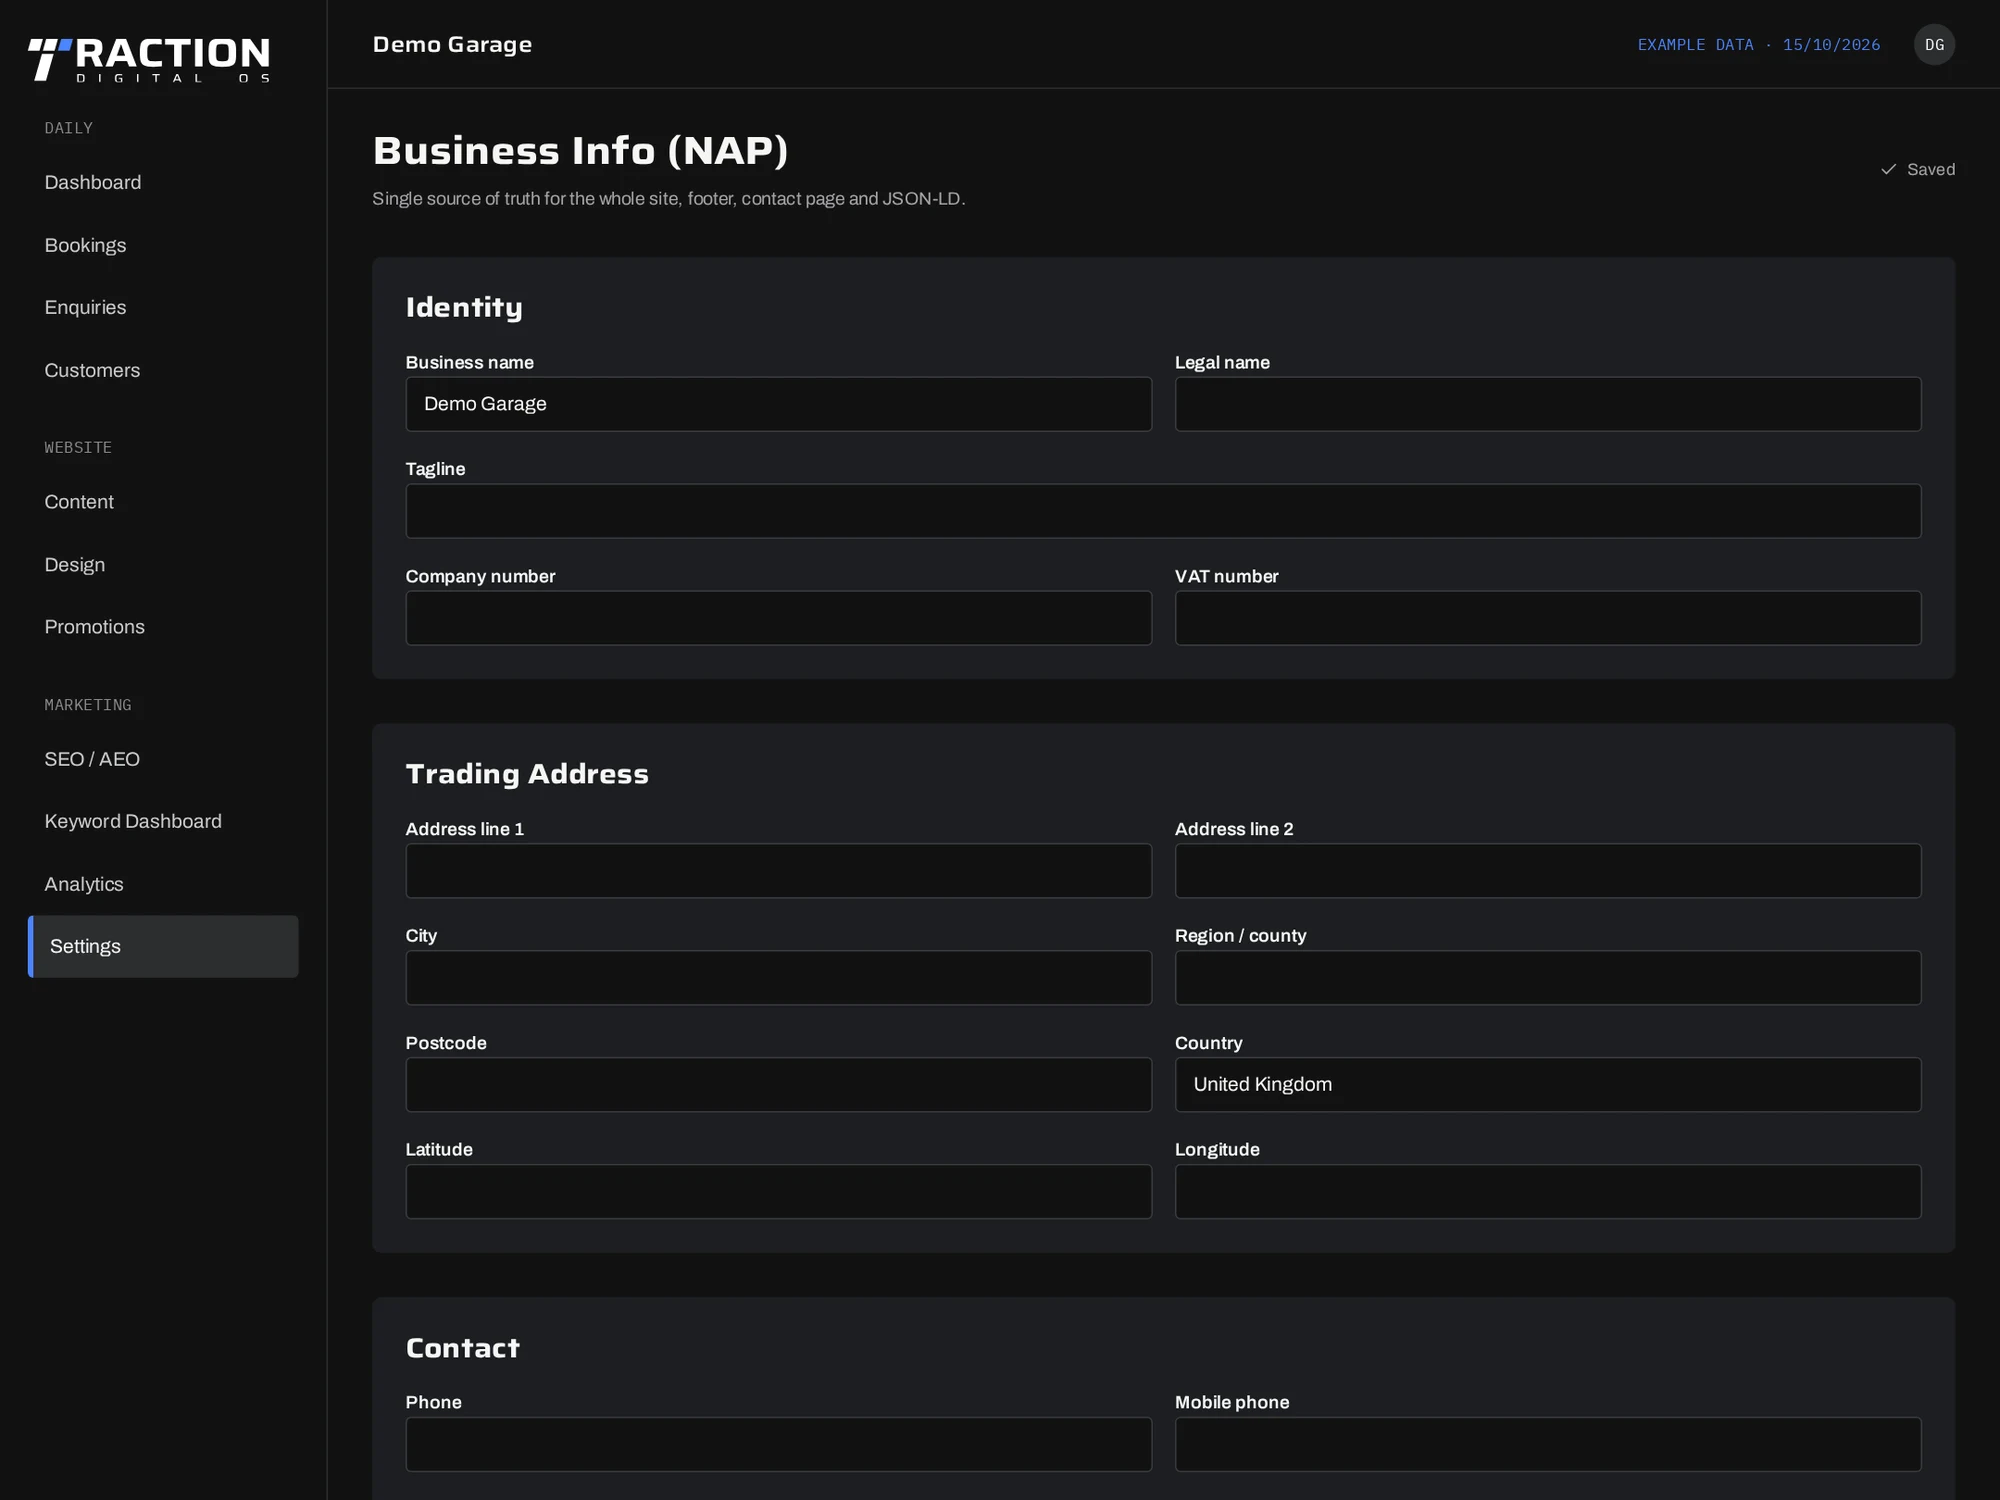
Task: Click the Trading Address section heading
Action: pyautogui.click(x=527, y=774)
